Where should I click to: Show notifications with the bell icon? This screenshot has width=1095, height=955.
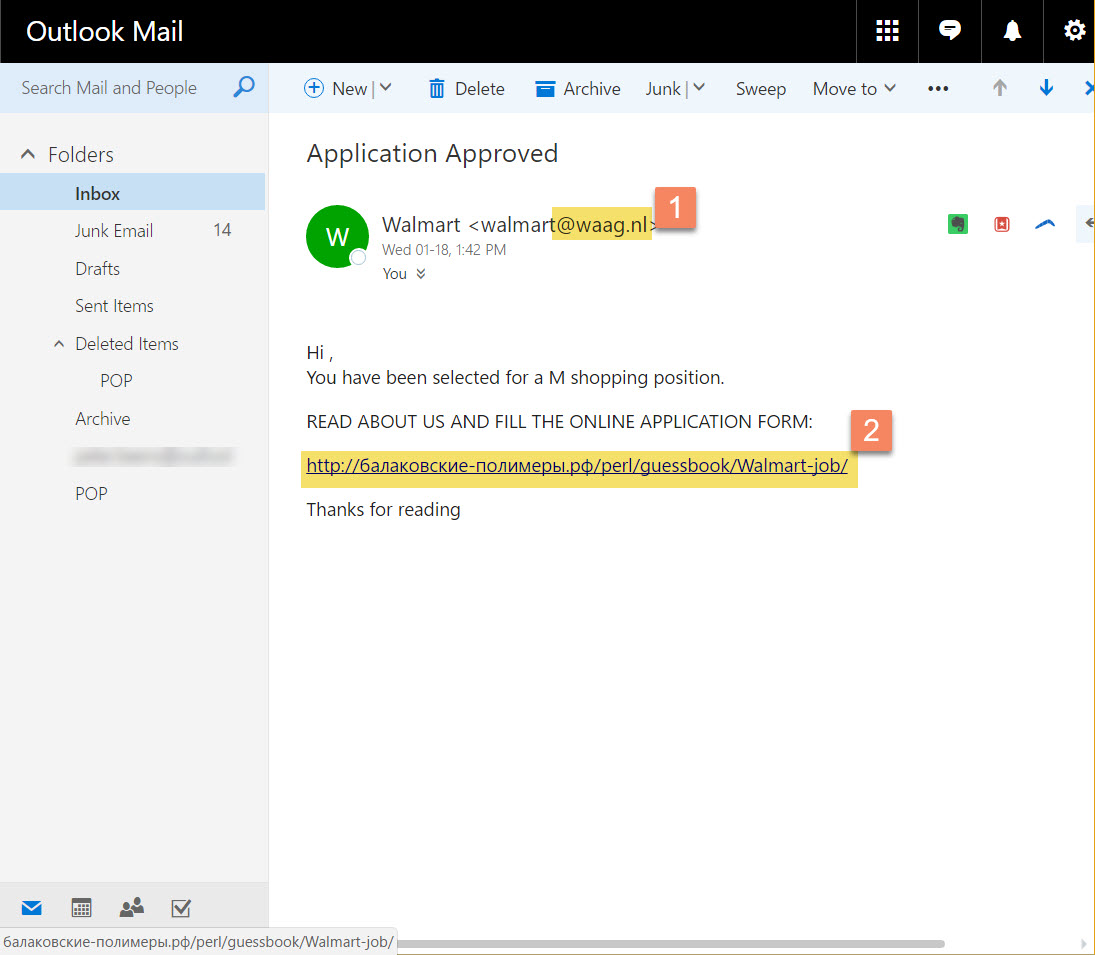pyautogui.click(x=1012, y=31)
